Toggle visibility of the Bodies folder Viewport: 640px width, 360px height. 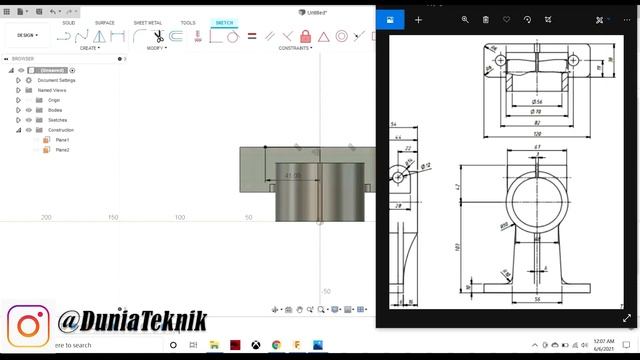tap(29, 110)
